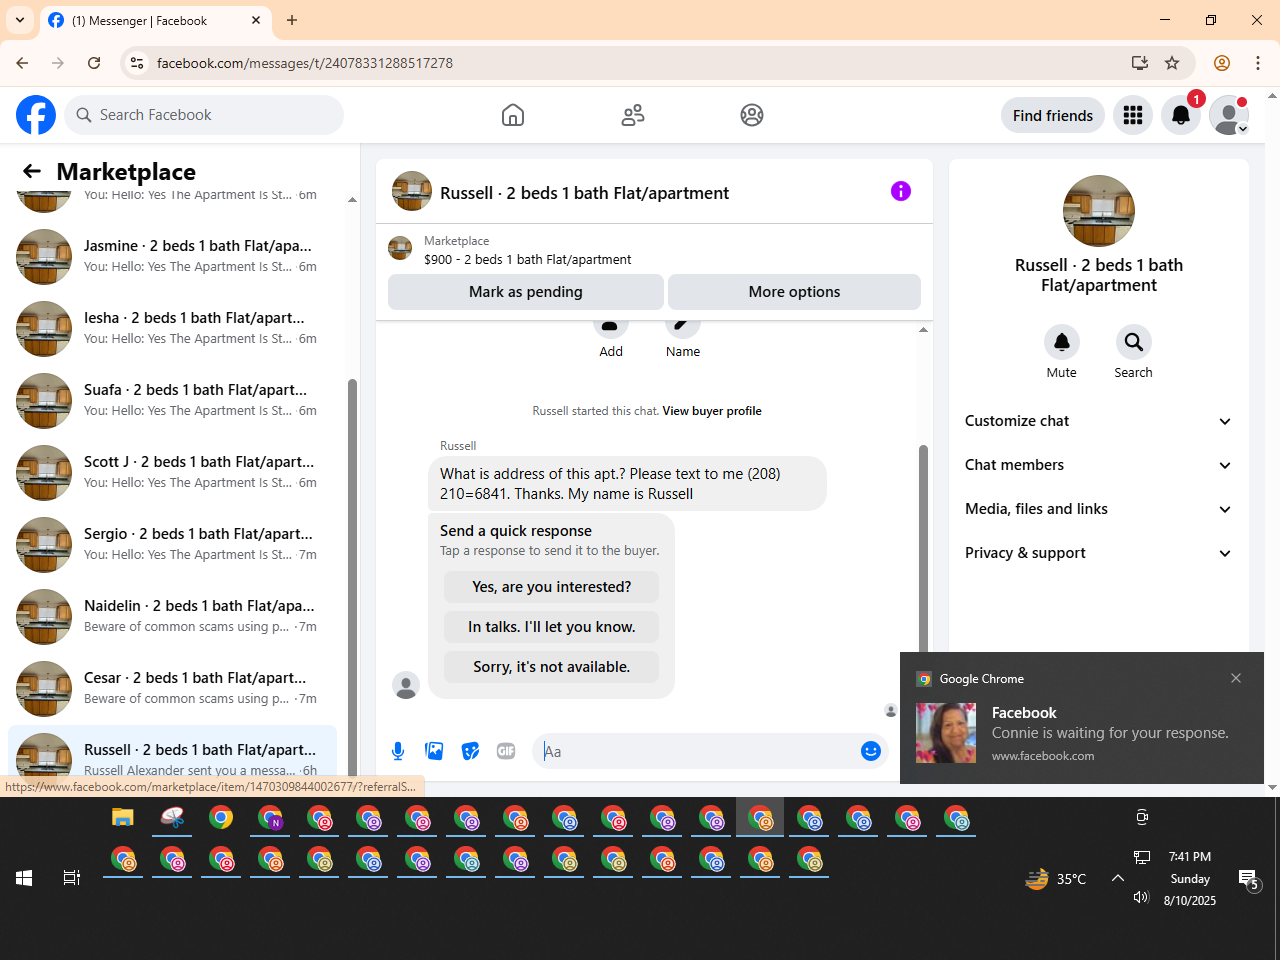Expand Chat members section
This screenshot has width=1280, height=960.
[1099, 465]
